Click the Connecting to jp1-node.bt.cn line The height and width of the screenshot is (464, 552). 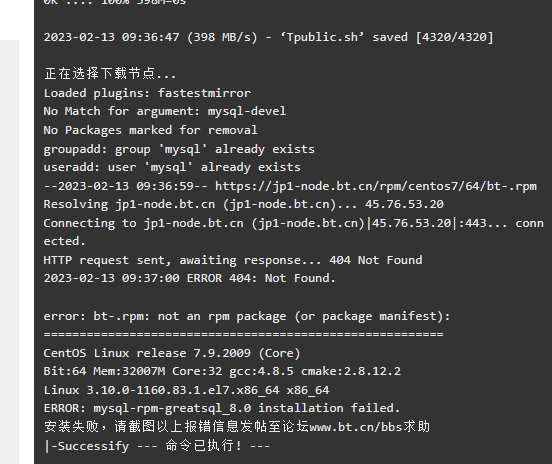pyautogui.click(x=294, y=232)
